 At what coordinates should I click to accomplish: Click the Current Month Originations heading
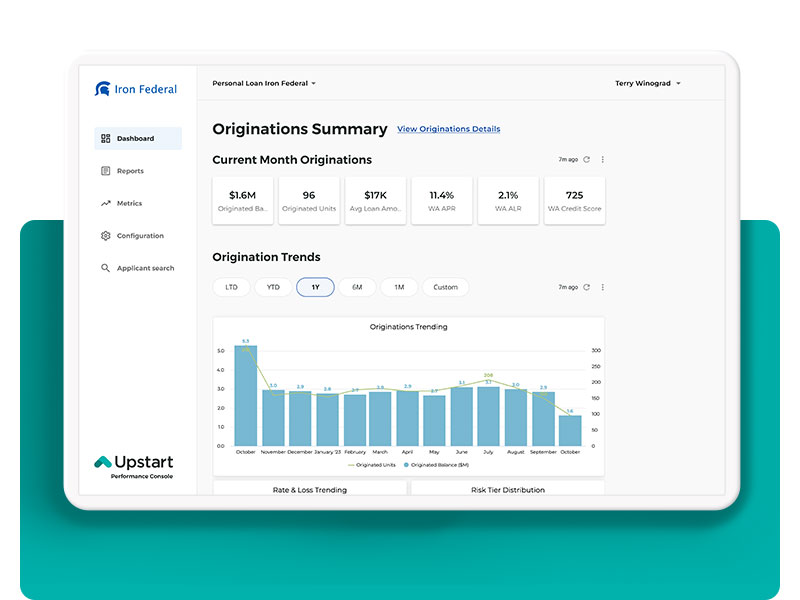pyautogui.click(x=292, y=160)
